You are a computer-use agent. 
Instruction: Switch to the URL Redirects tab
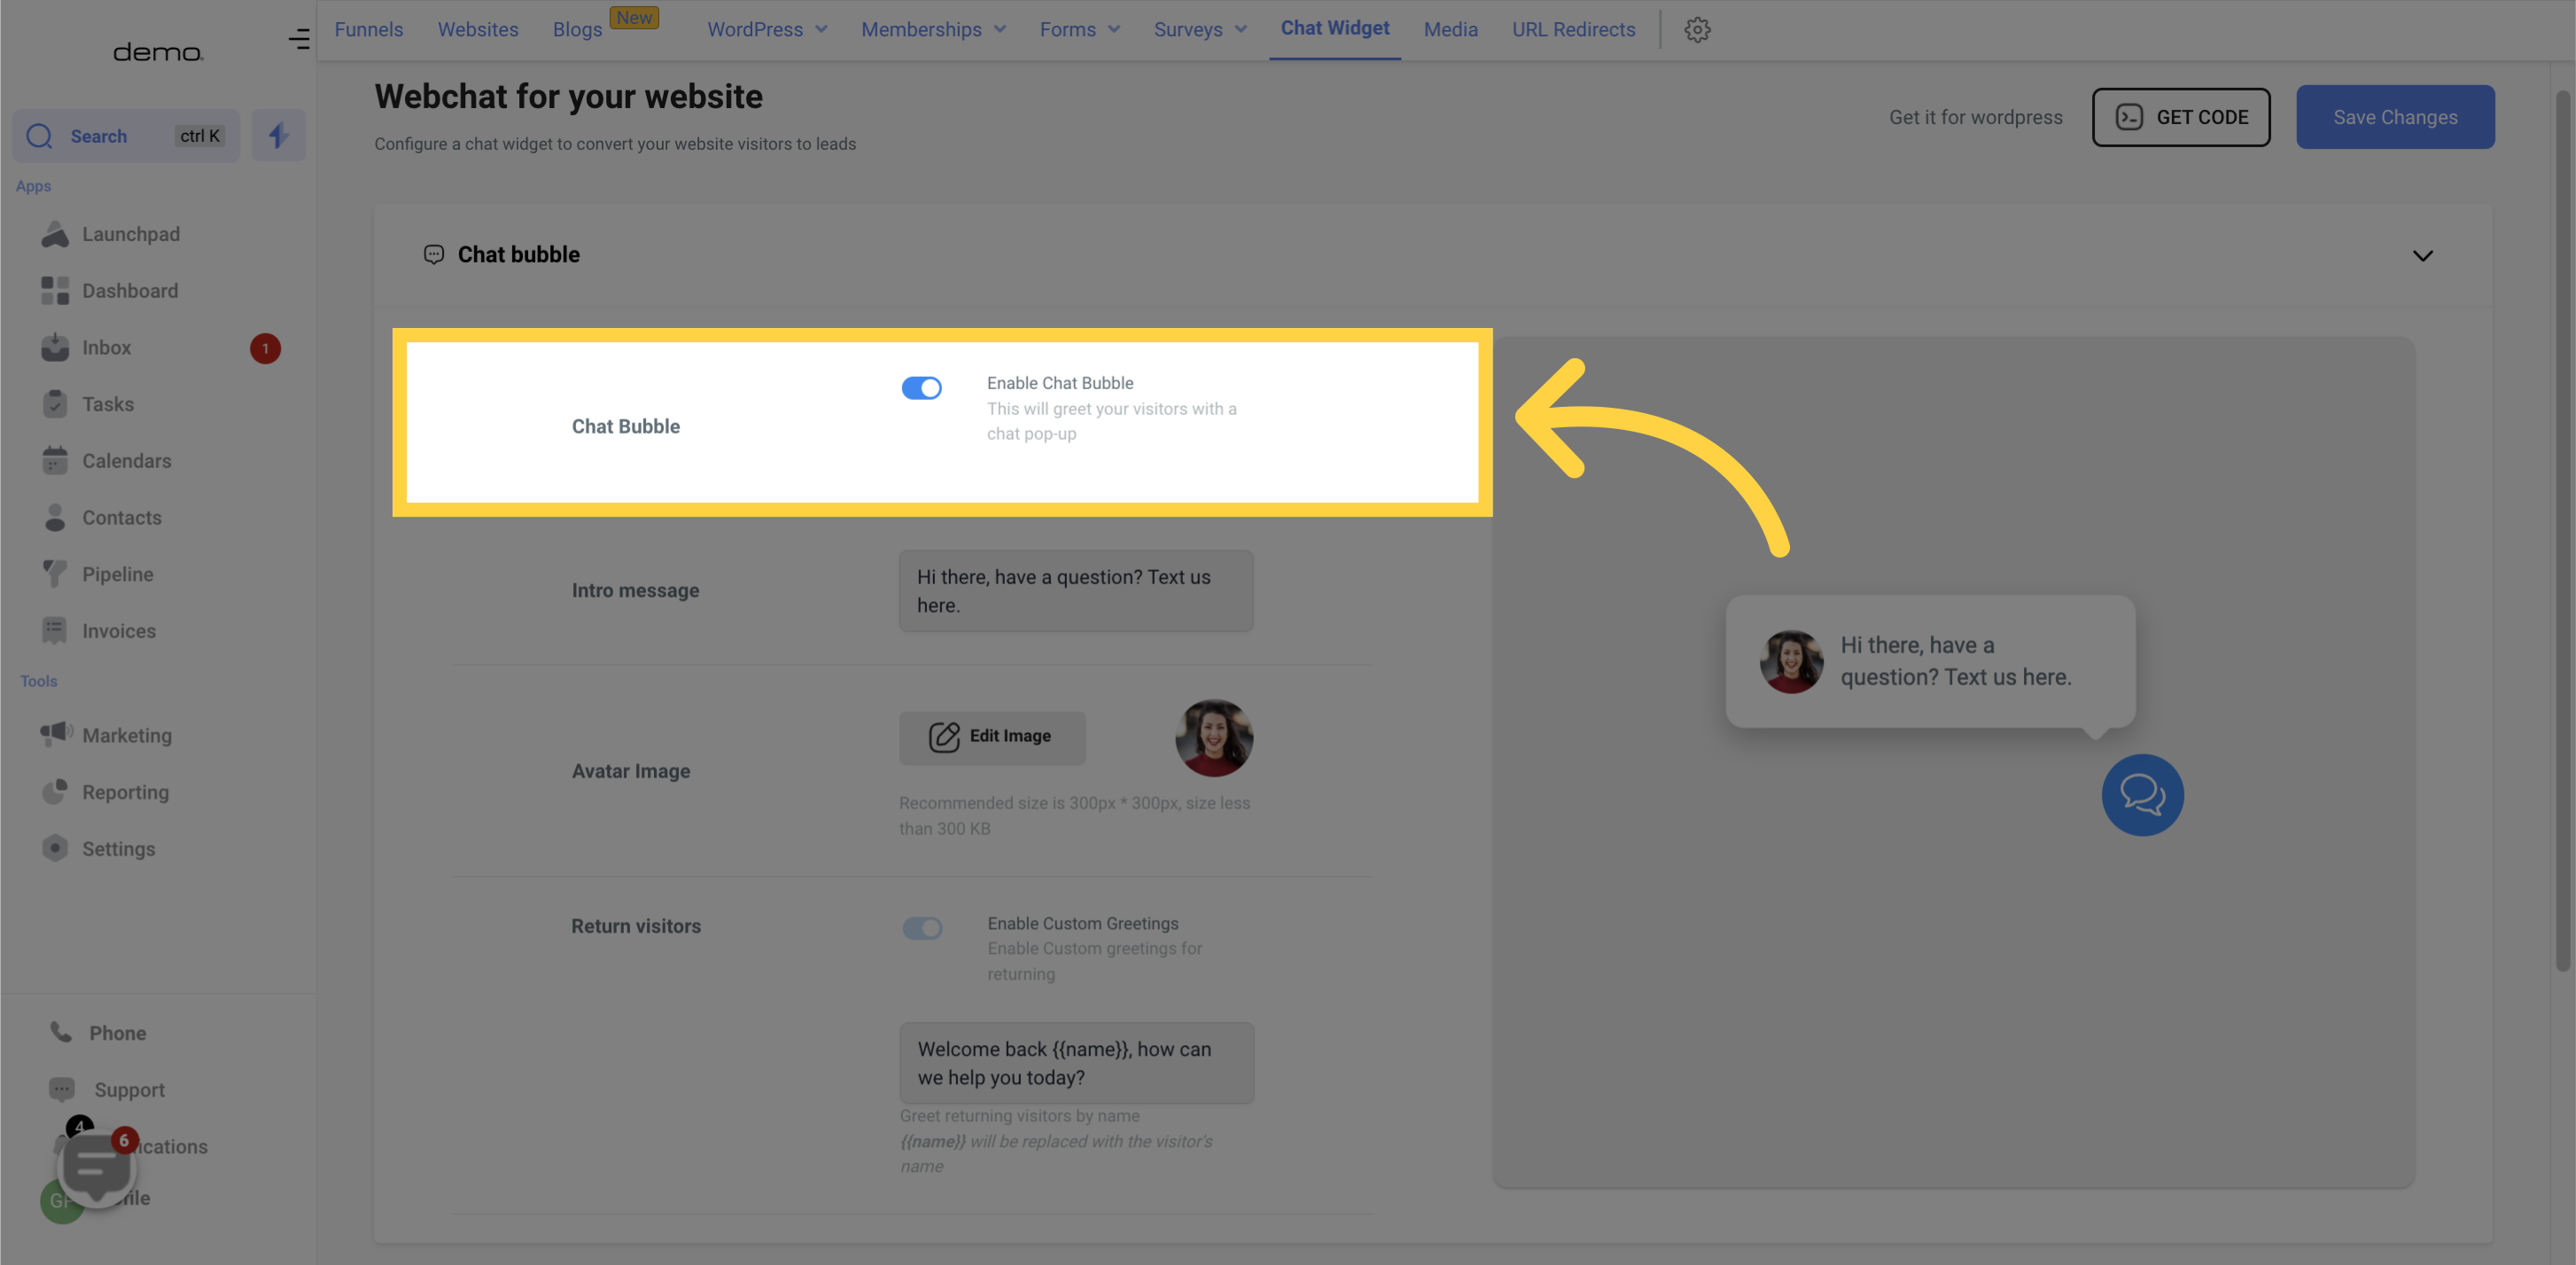click(x=1573, y=30)
